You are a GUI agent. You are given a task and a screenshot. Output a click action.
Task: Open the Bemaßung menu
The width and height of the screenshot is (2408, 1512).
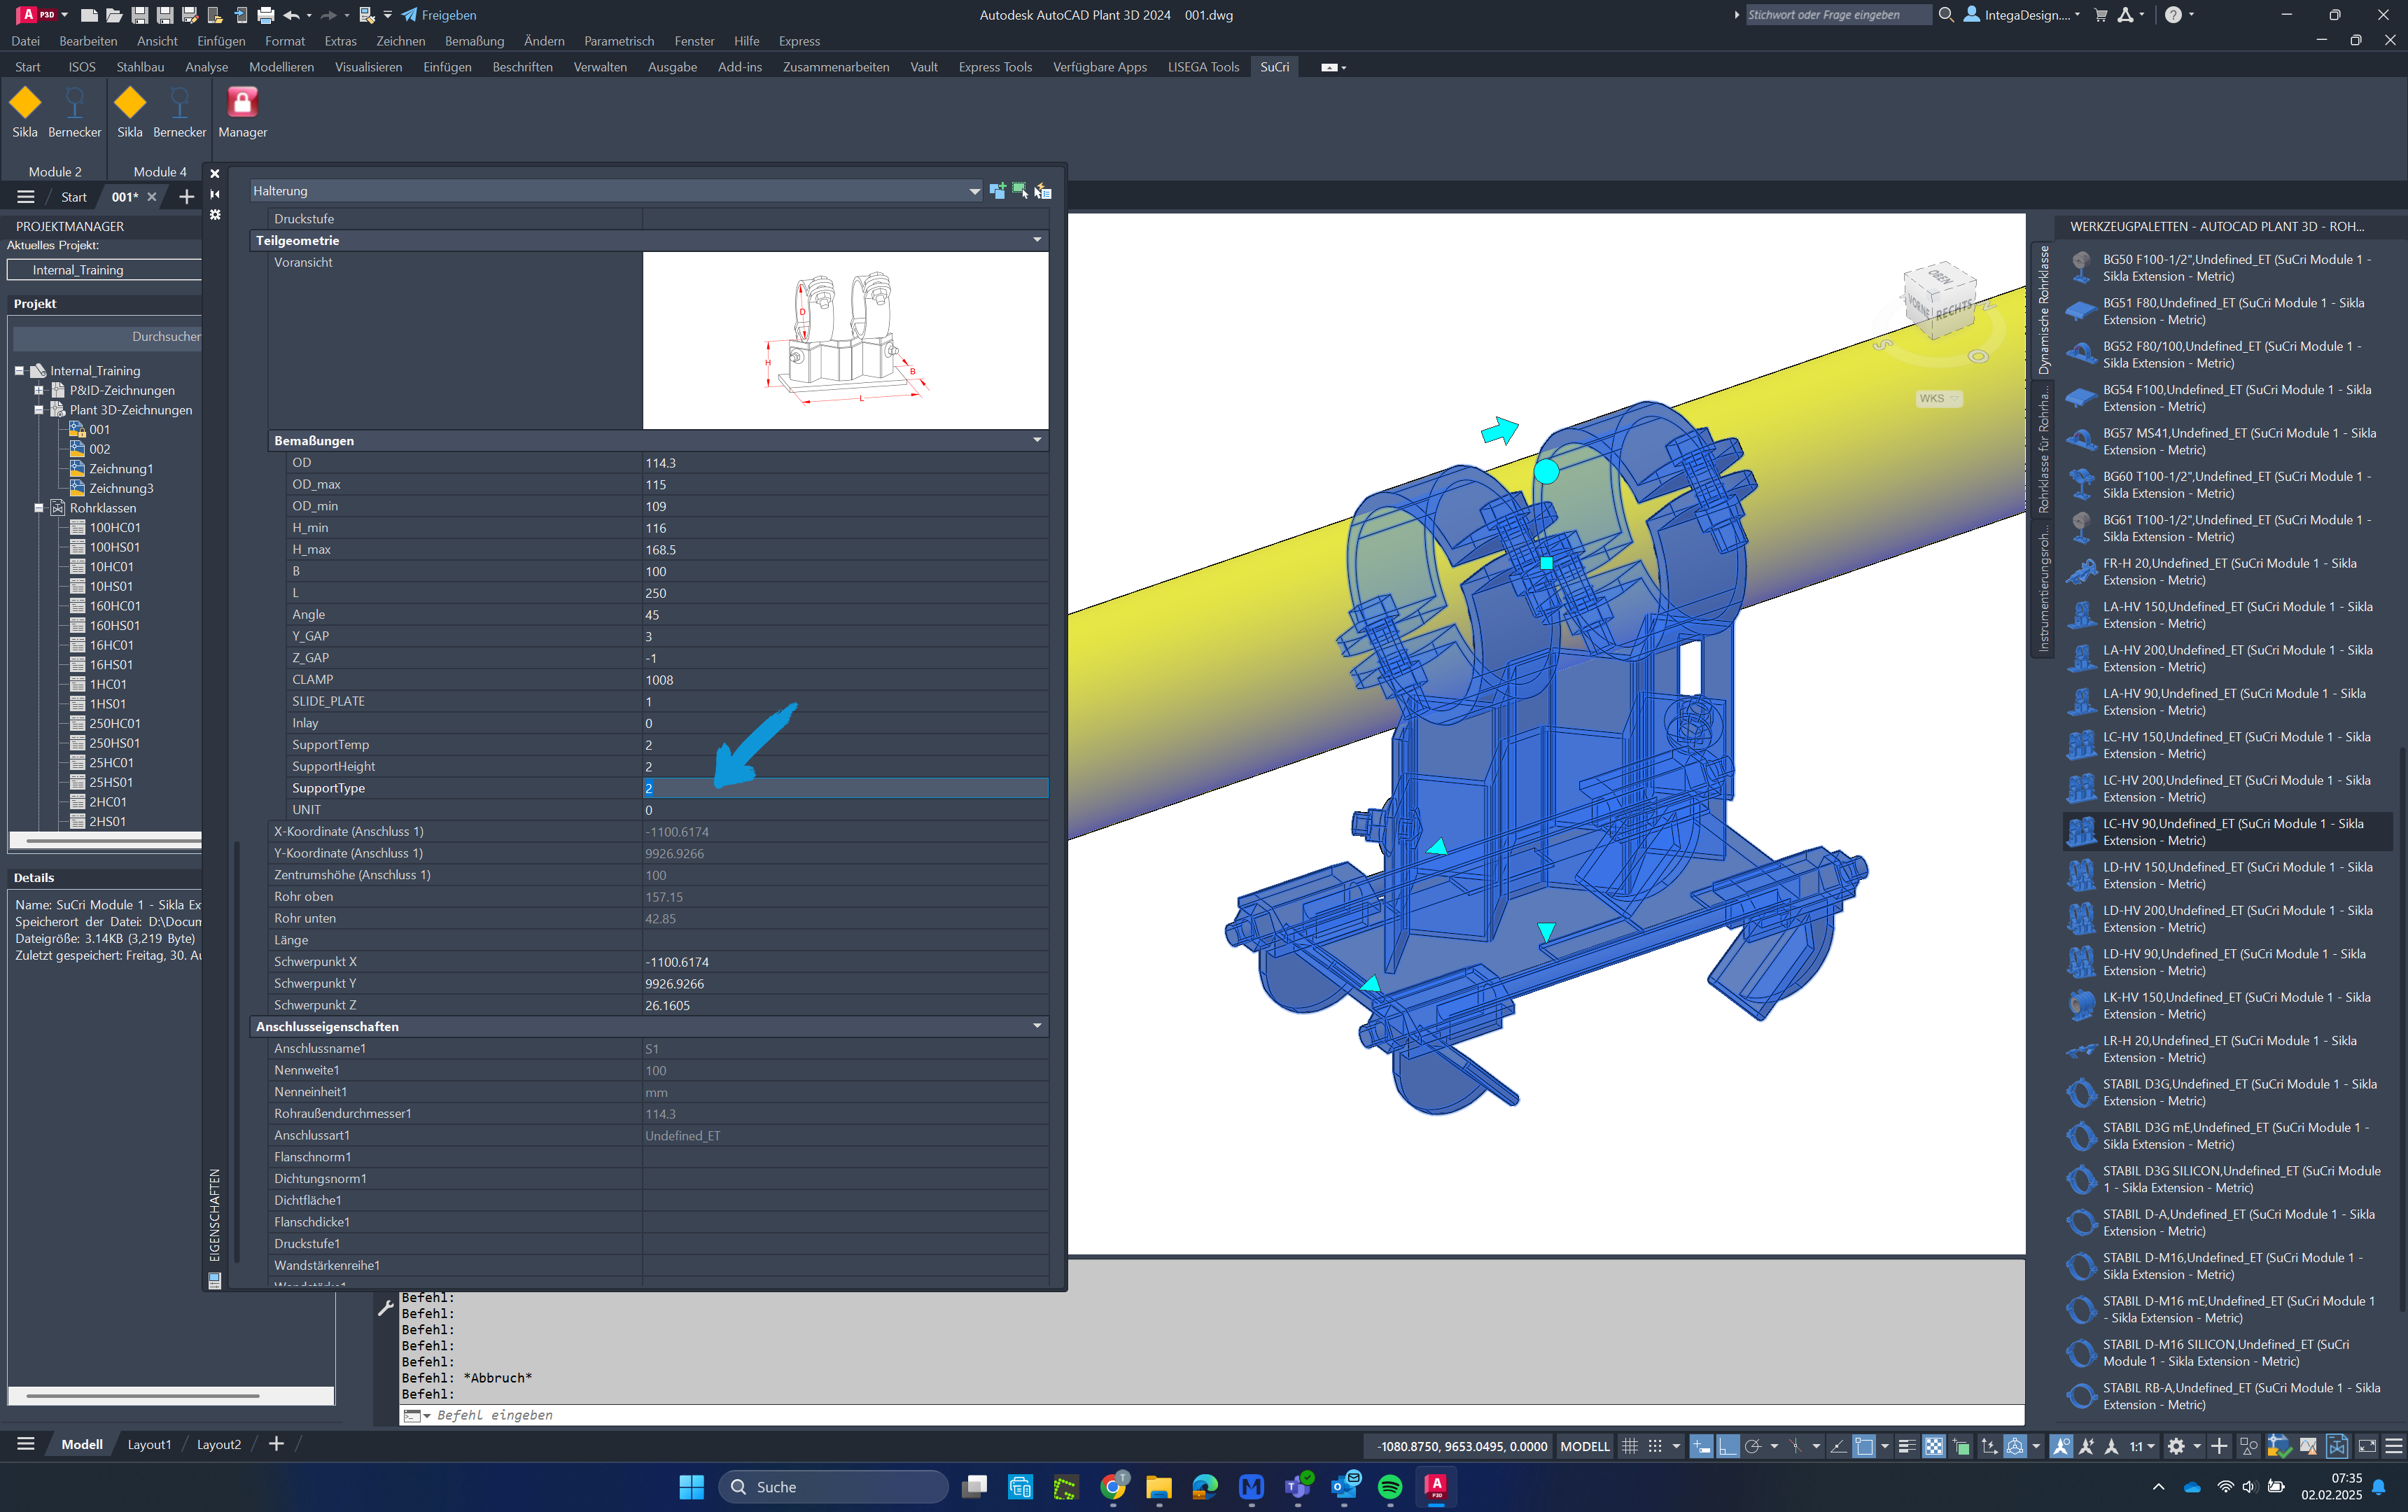click(474, 41)
